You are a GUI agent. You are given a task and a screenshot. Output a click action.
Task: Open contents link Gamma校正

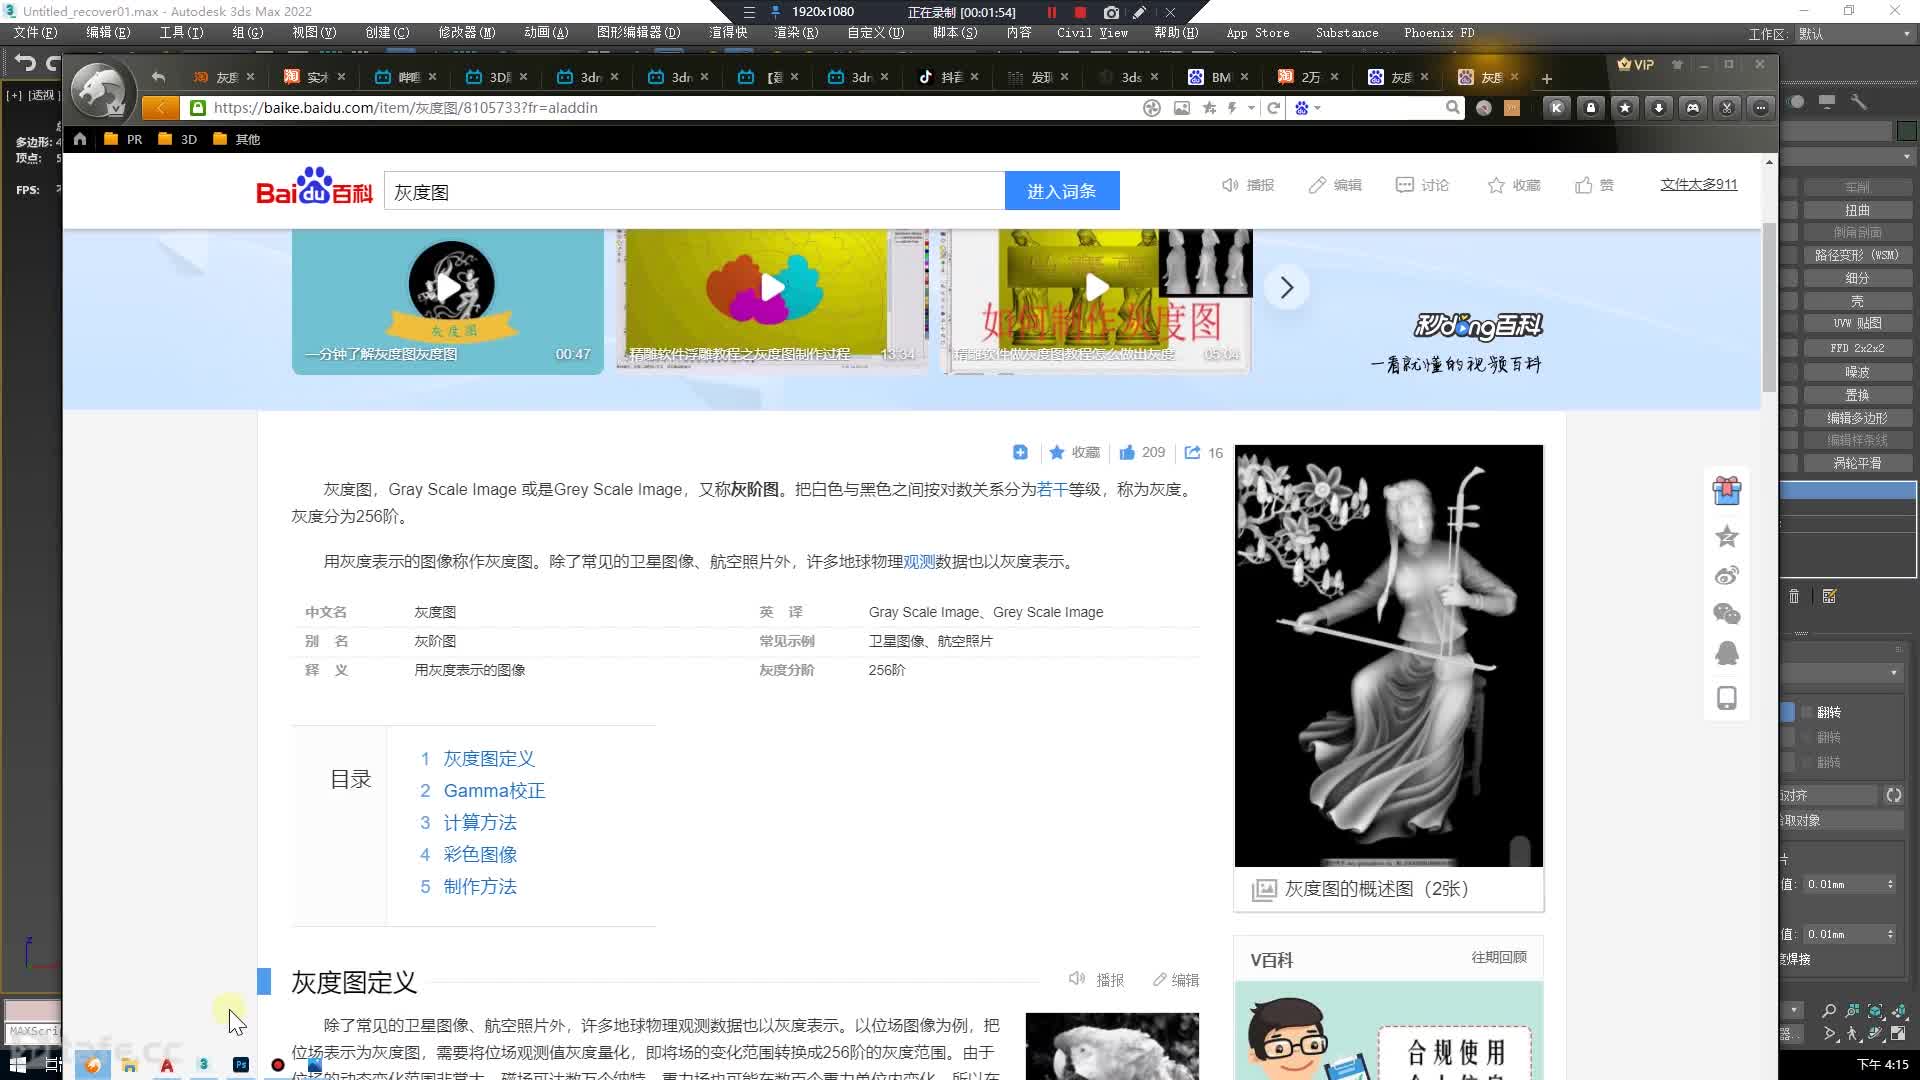point(494,791)
